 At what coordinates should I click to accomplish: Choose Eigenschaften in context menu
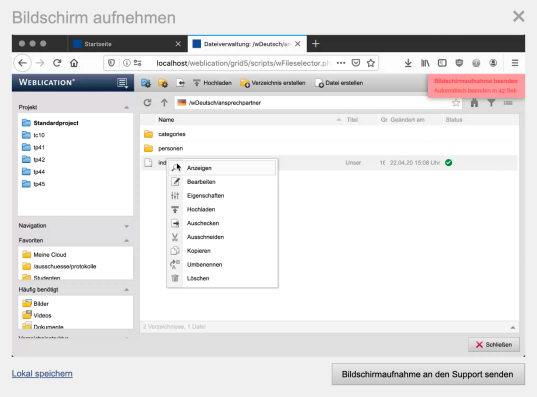coord(222,196)
